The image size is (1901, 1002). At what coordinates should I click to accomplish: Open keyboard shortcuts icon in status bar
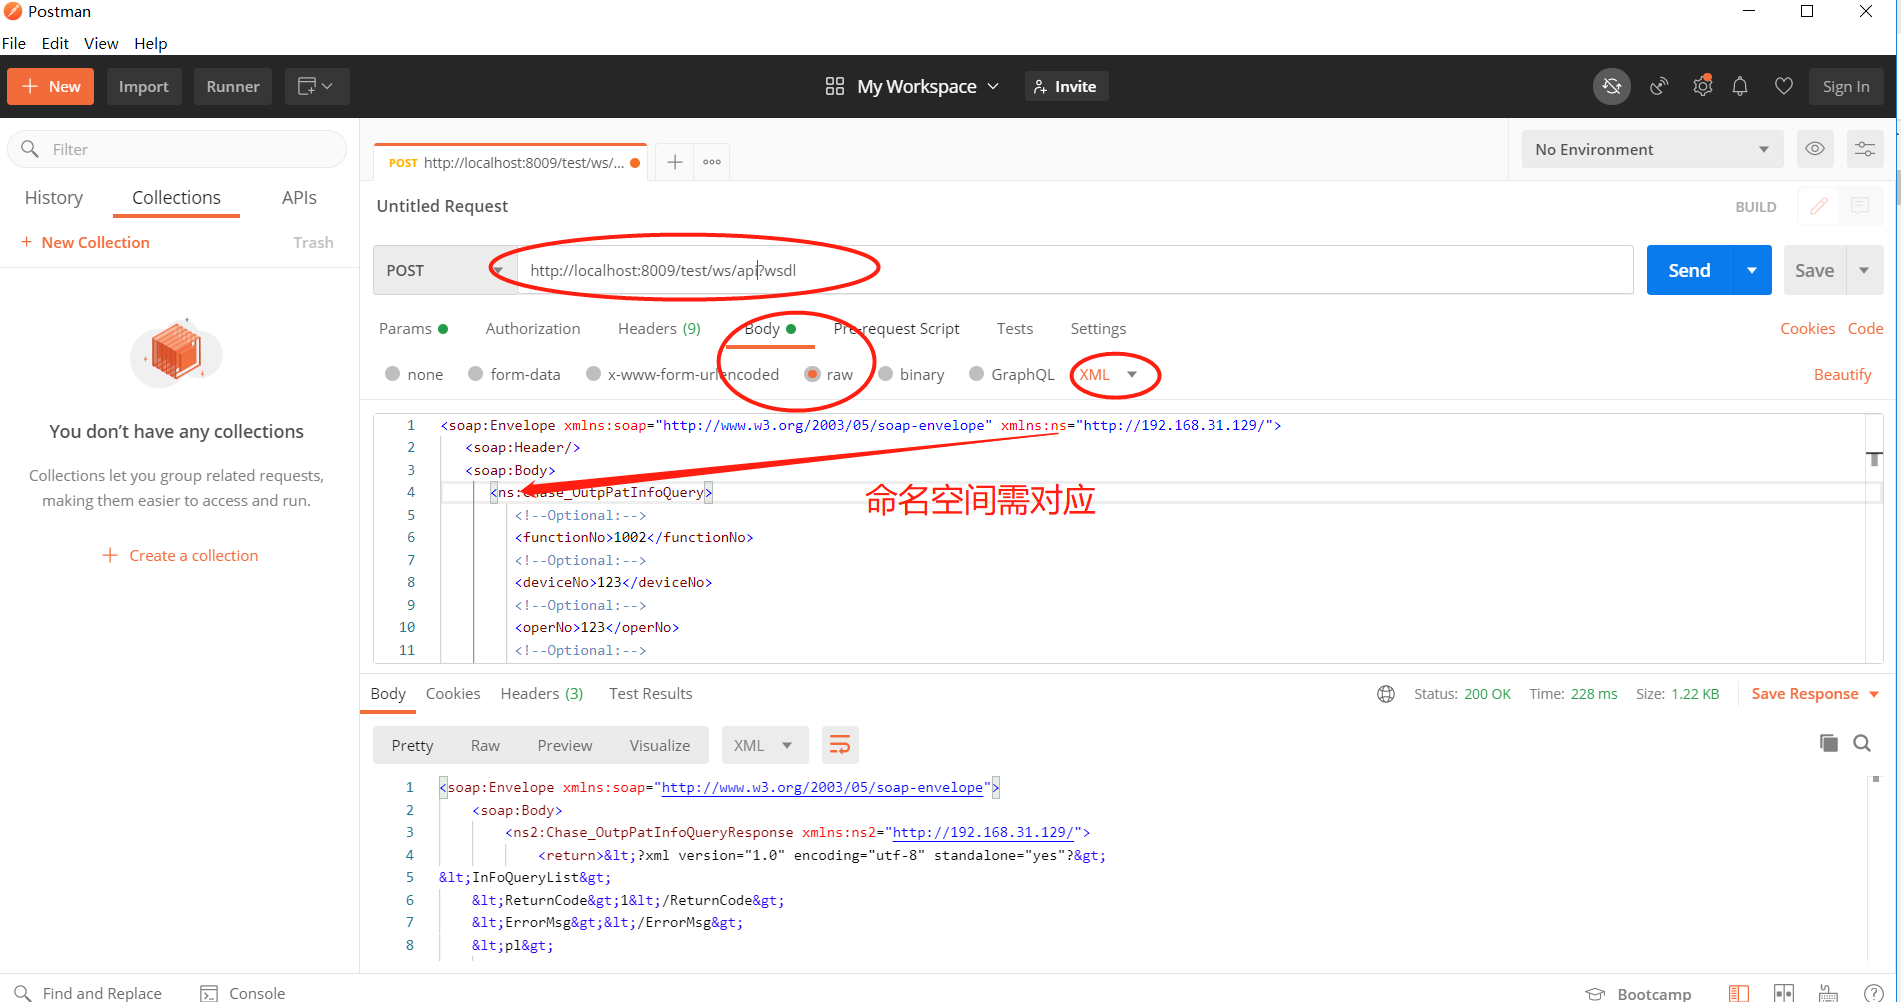click(1828, 992)
